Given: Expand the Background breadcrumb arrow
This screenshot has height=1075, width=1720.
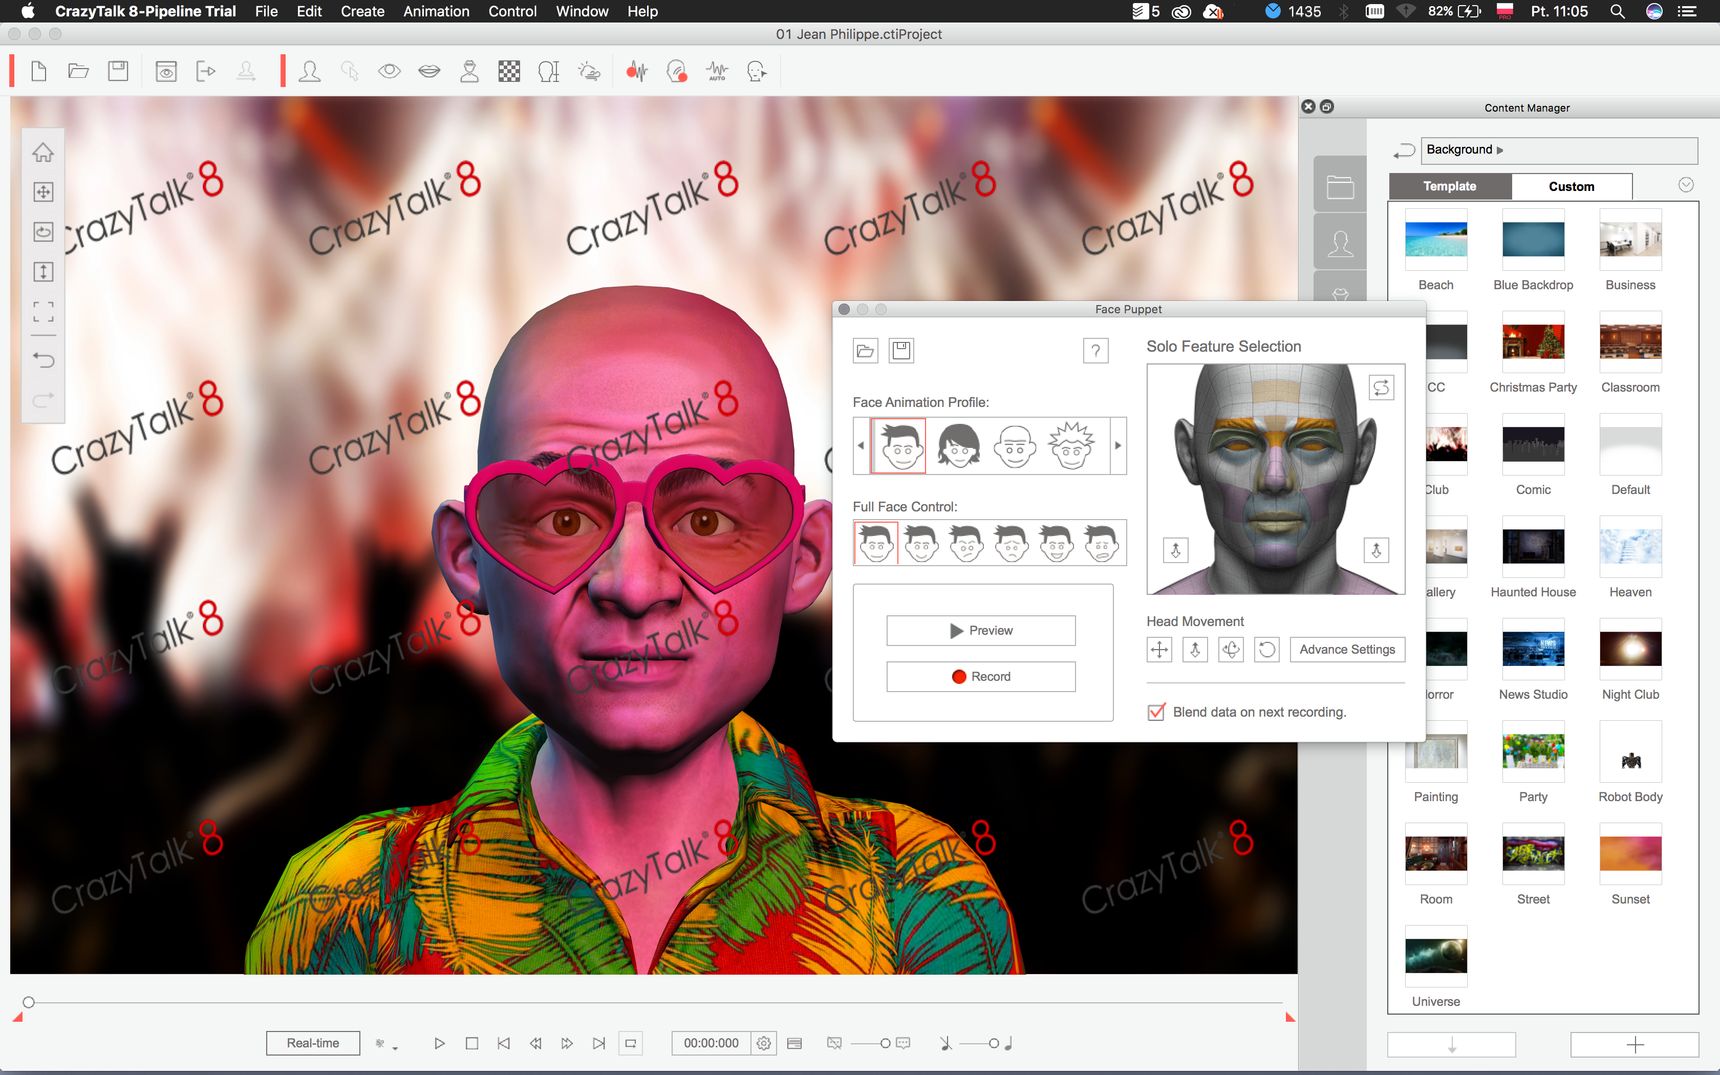Looking at the screenshot, I should tap(1500, 150).
